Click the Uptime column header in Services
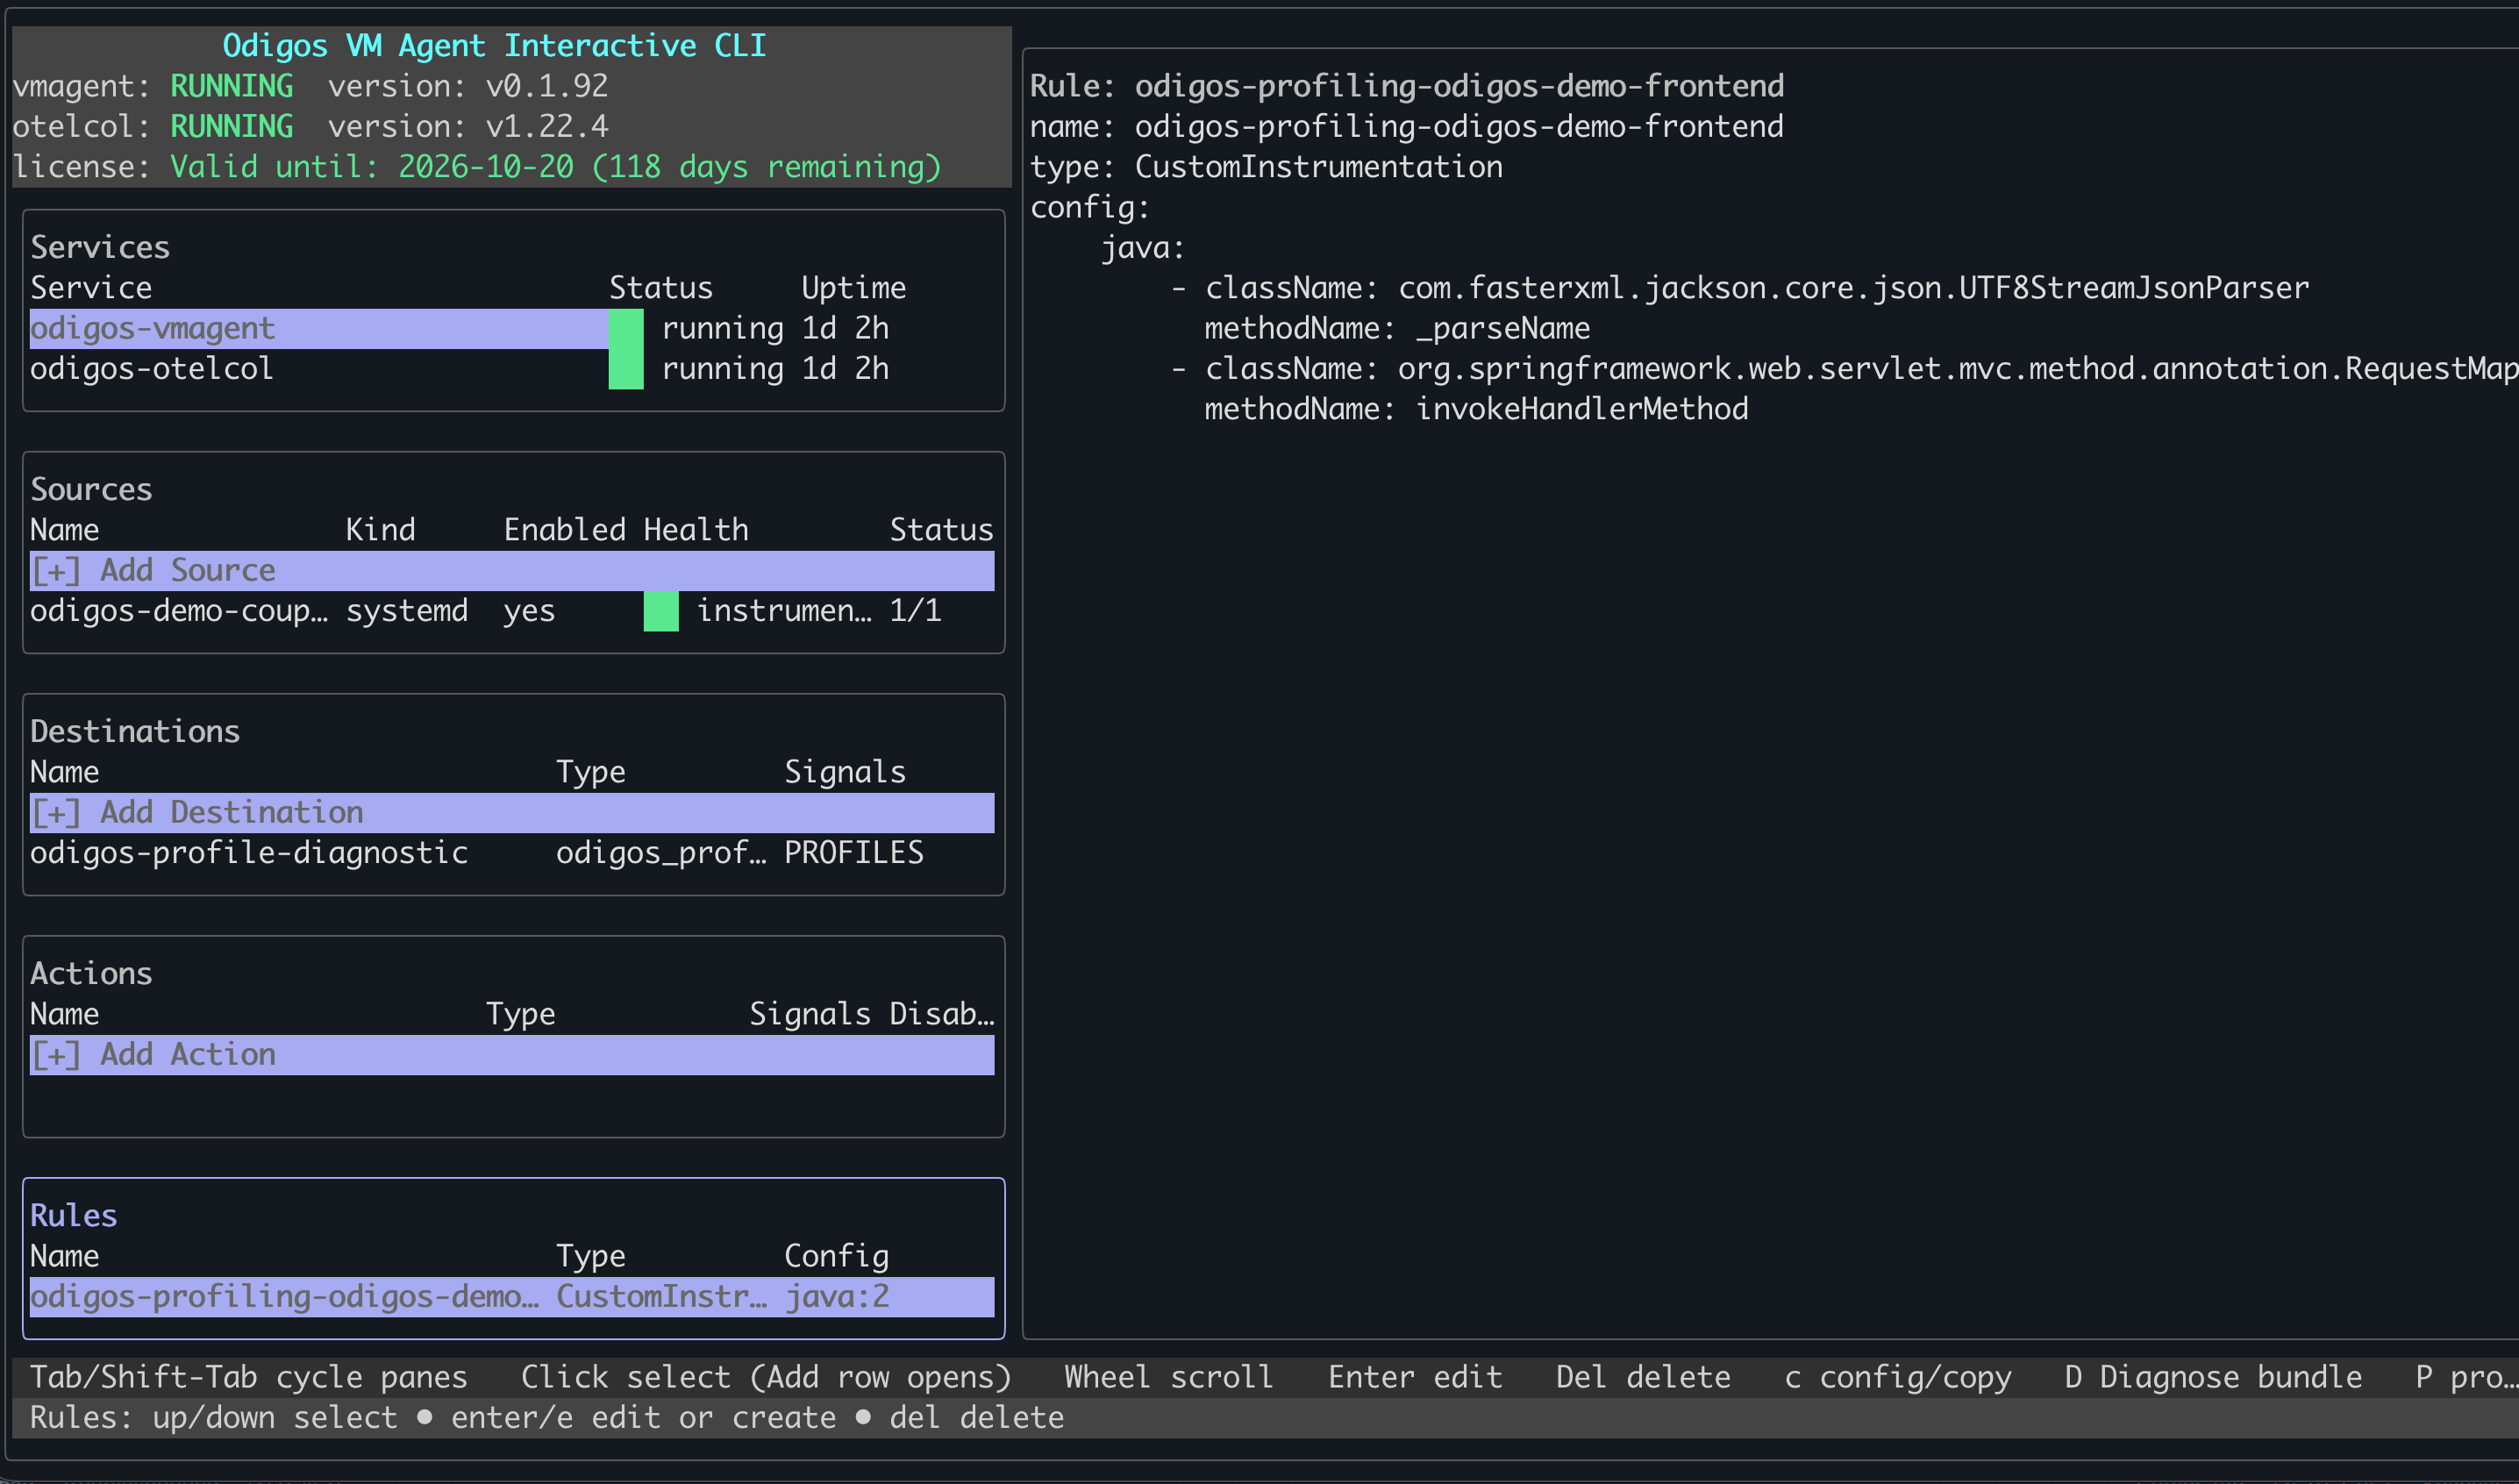Viewport: 2519px width, 1484px height. pos(854,288)
